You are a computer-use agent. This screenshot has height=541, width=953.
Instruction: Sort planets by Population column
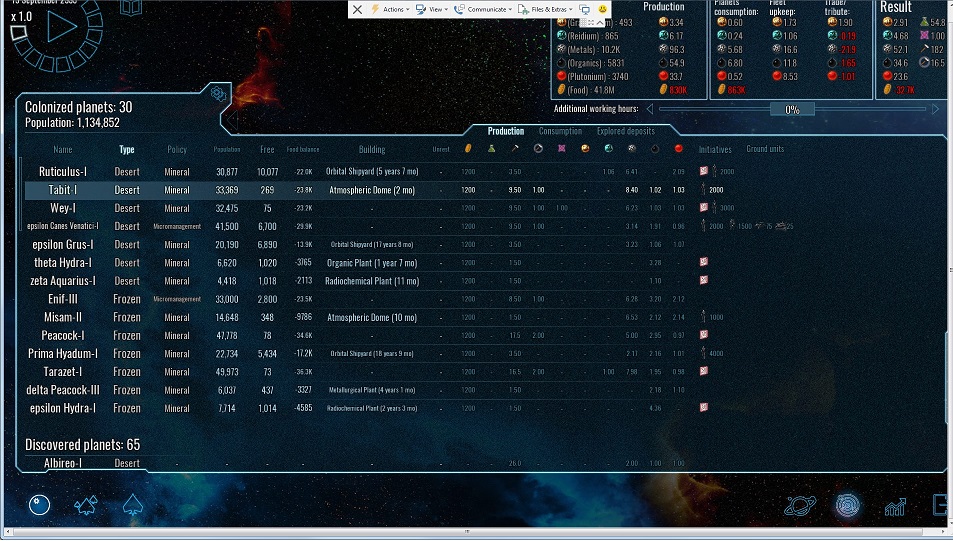[x=227, y=149]
